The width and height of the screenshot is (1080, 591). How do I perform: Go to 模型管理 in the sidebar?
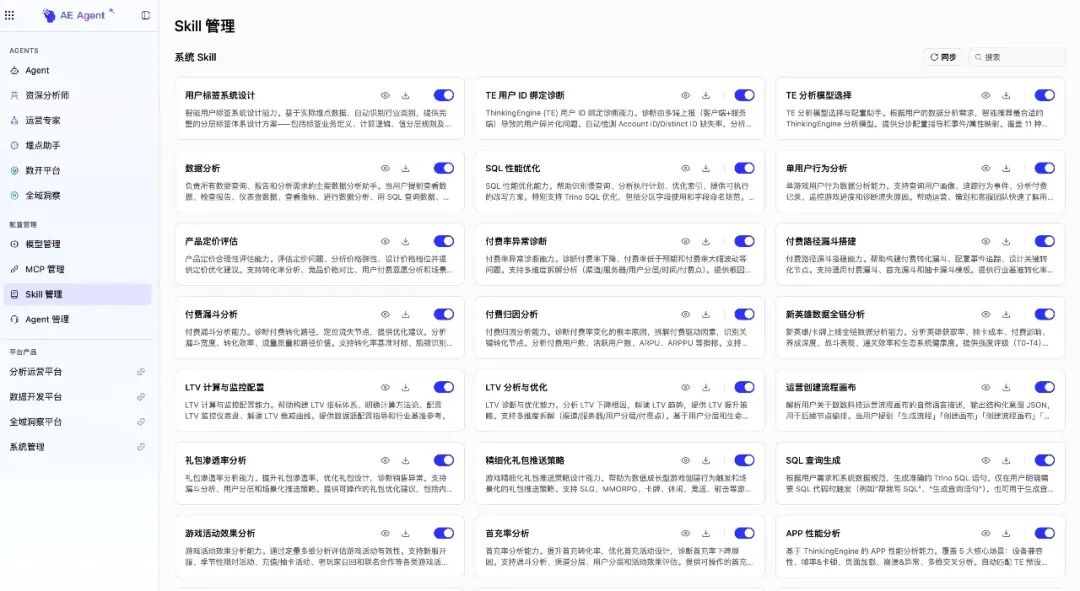pos(77,244)
